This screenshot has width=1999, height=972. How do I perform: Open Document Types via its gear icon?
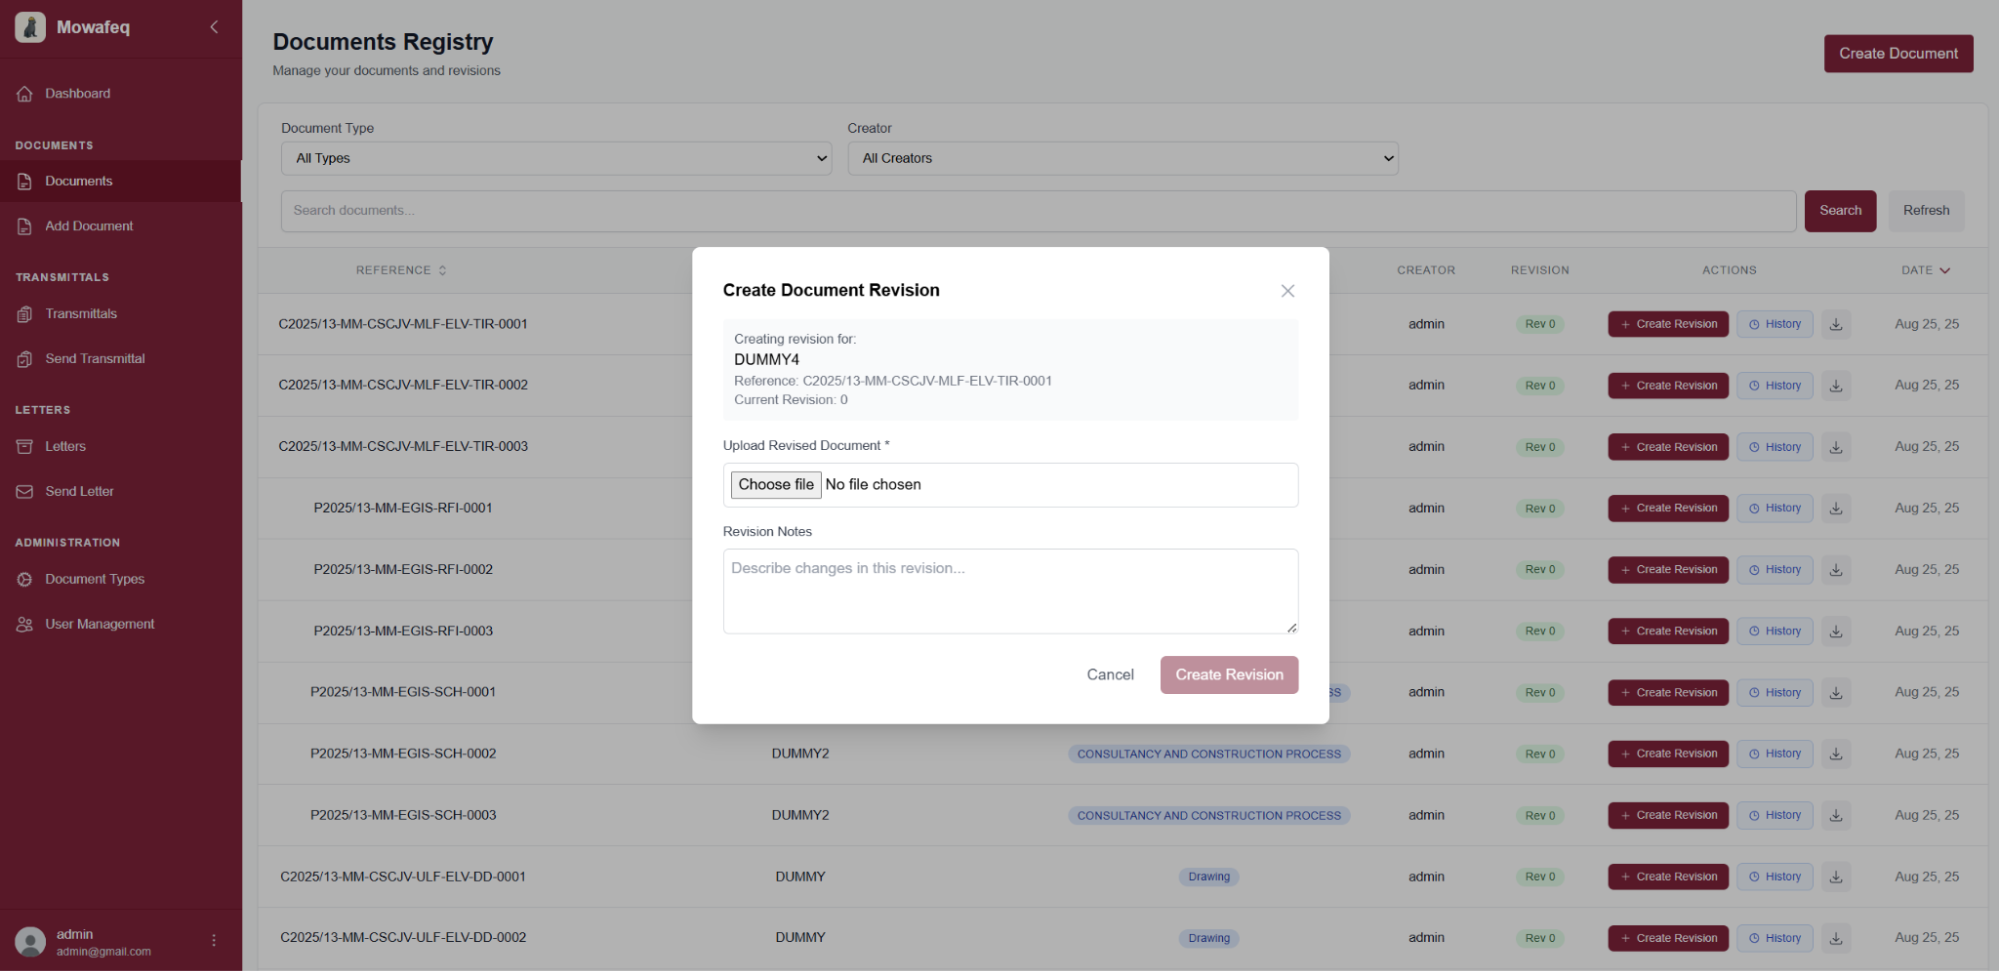point(25,579)
